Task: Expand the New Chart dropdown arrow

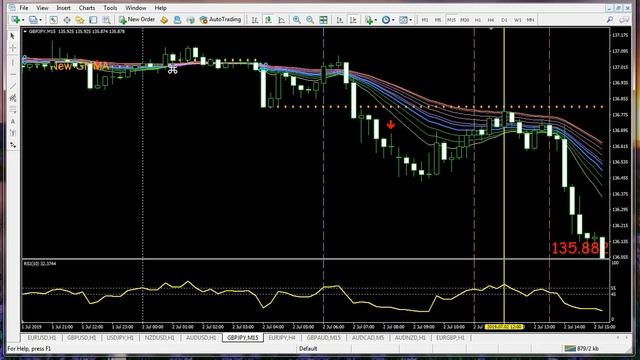Action: tap(23, 20)
